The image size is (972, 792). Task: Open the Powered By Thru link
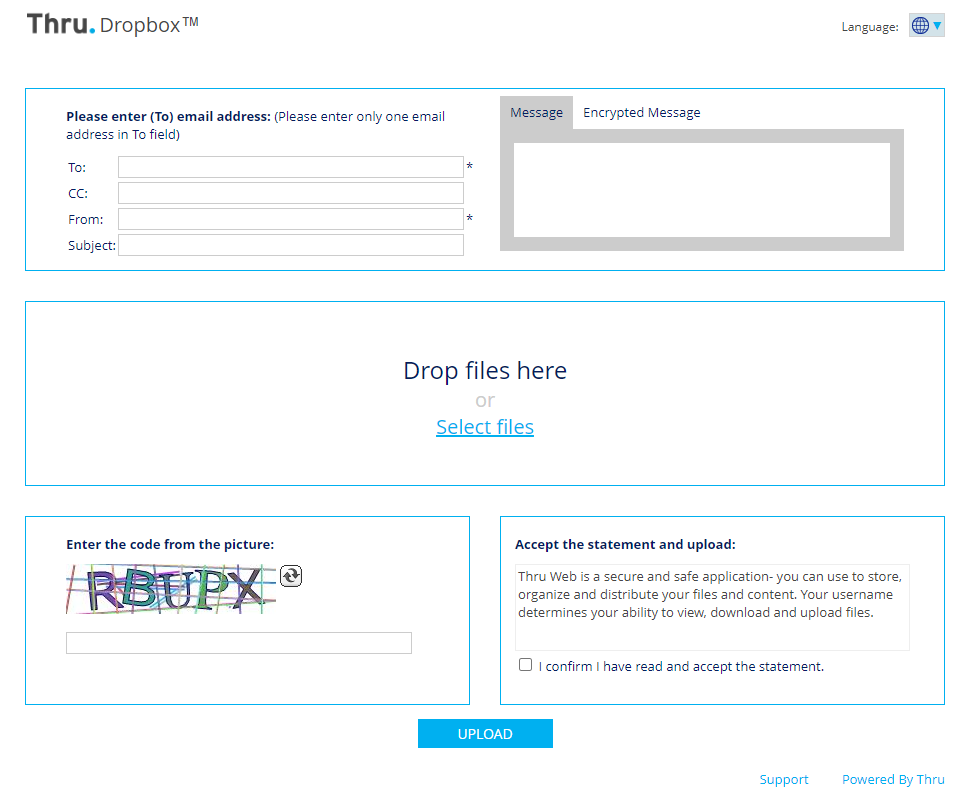pos(892,779)
